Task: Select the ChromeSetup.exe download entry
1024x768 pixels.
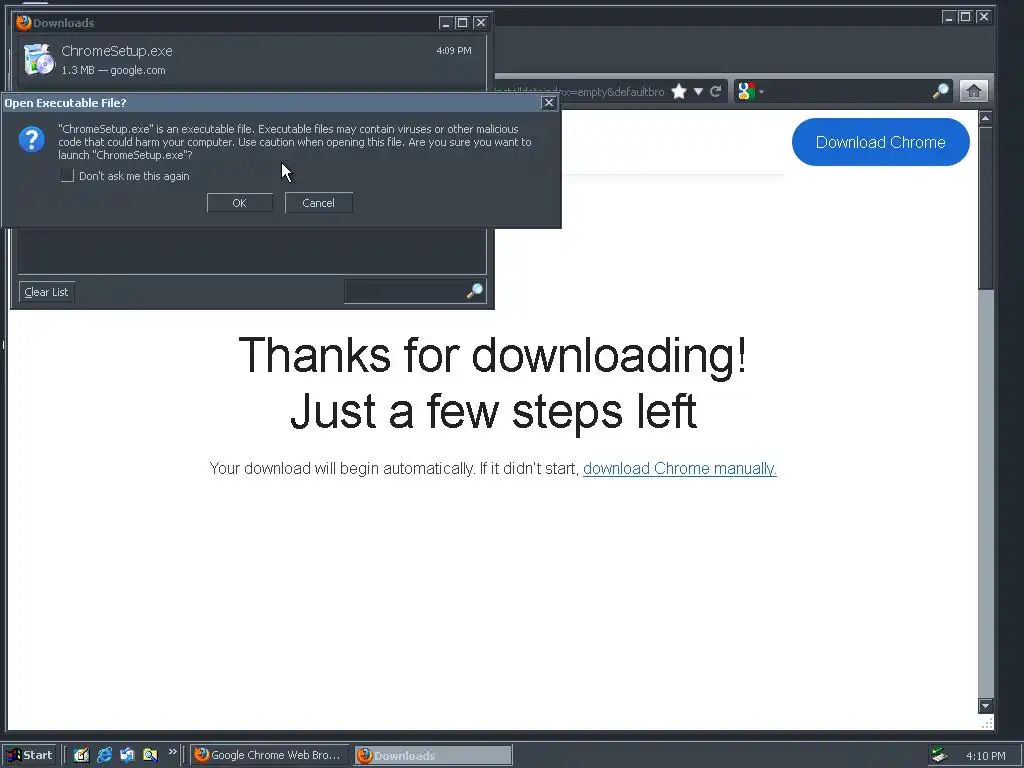Action: [252, 60]
